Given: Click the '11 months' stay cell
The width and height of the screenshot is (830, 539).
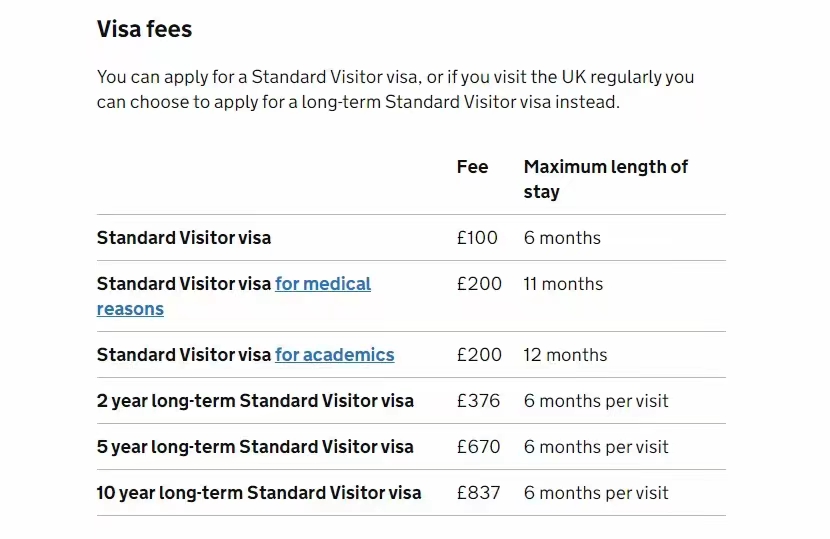Looking at the screenshot, I should click(563, 284).
